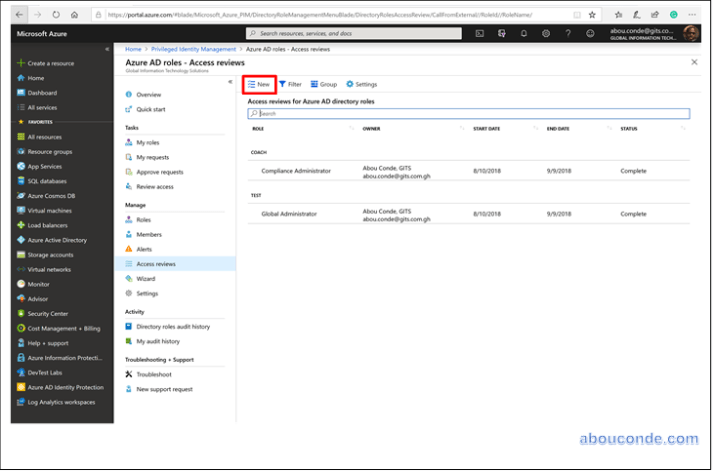Collapse the left Azure navigation sidebar
714x471 pixels.
click(107, 49)
